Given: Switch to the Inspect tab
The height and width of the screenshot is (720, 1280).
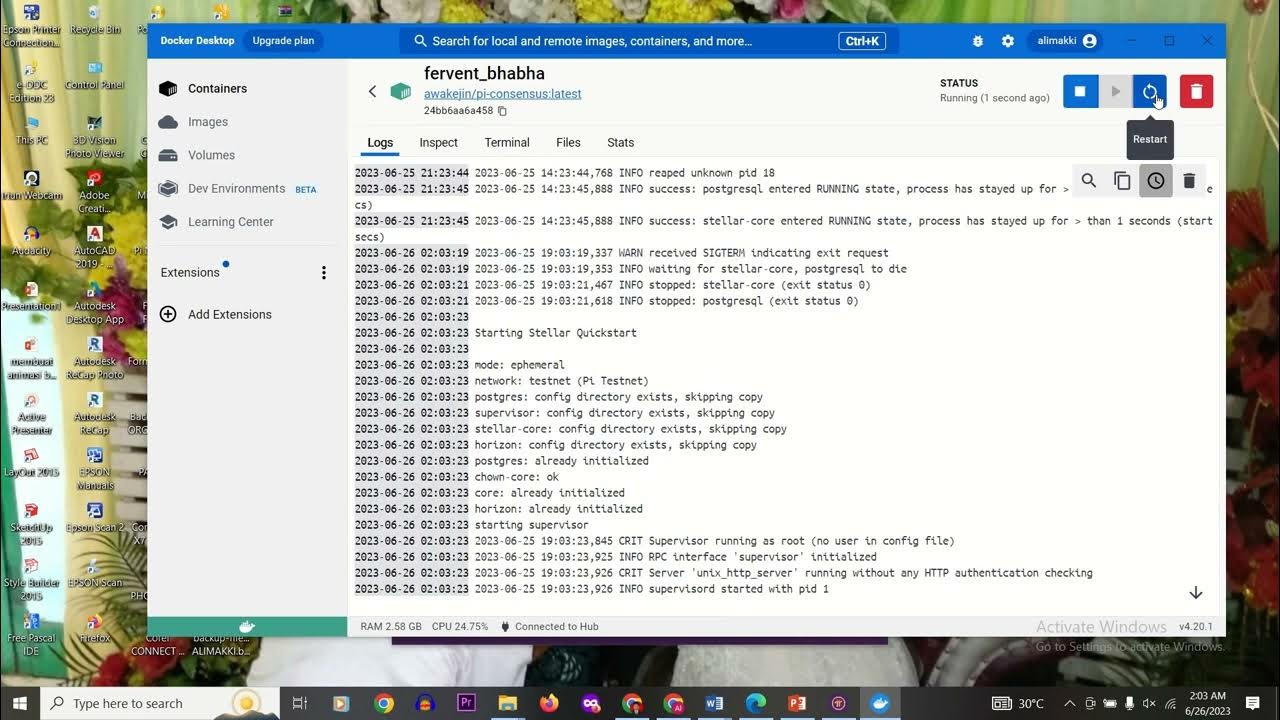Looking at the screenshot, I should pyautogui.click(x=438, y=143).
